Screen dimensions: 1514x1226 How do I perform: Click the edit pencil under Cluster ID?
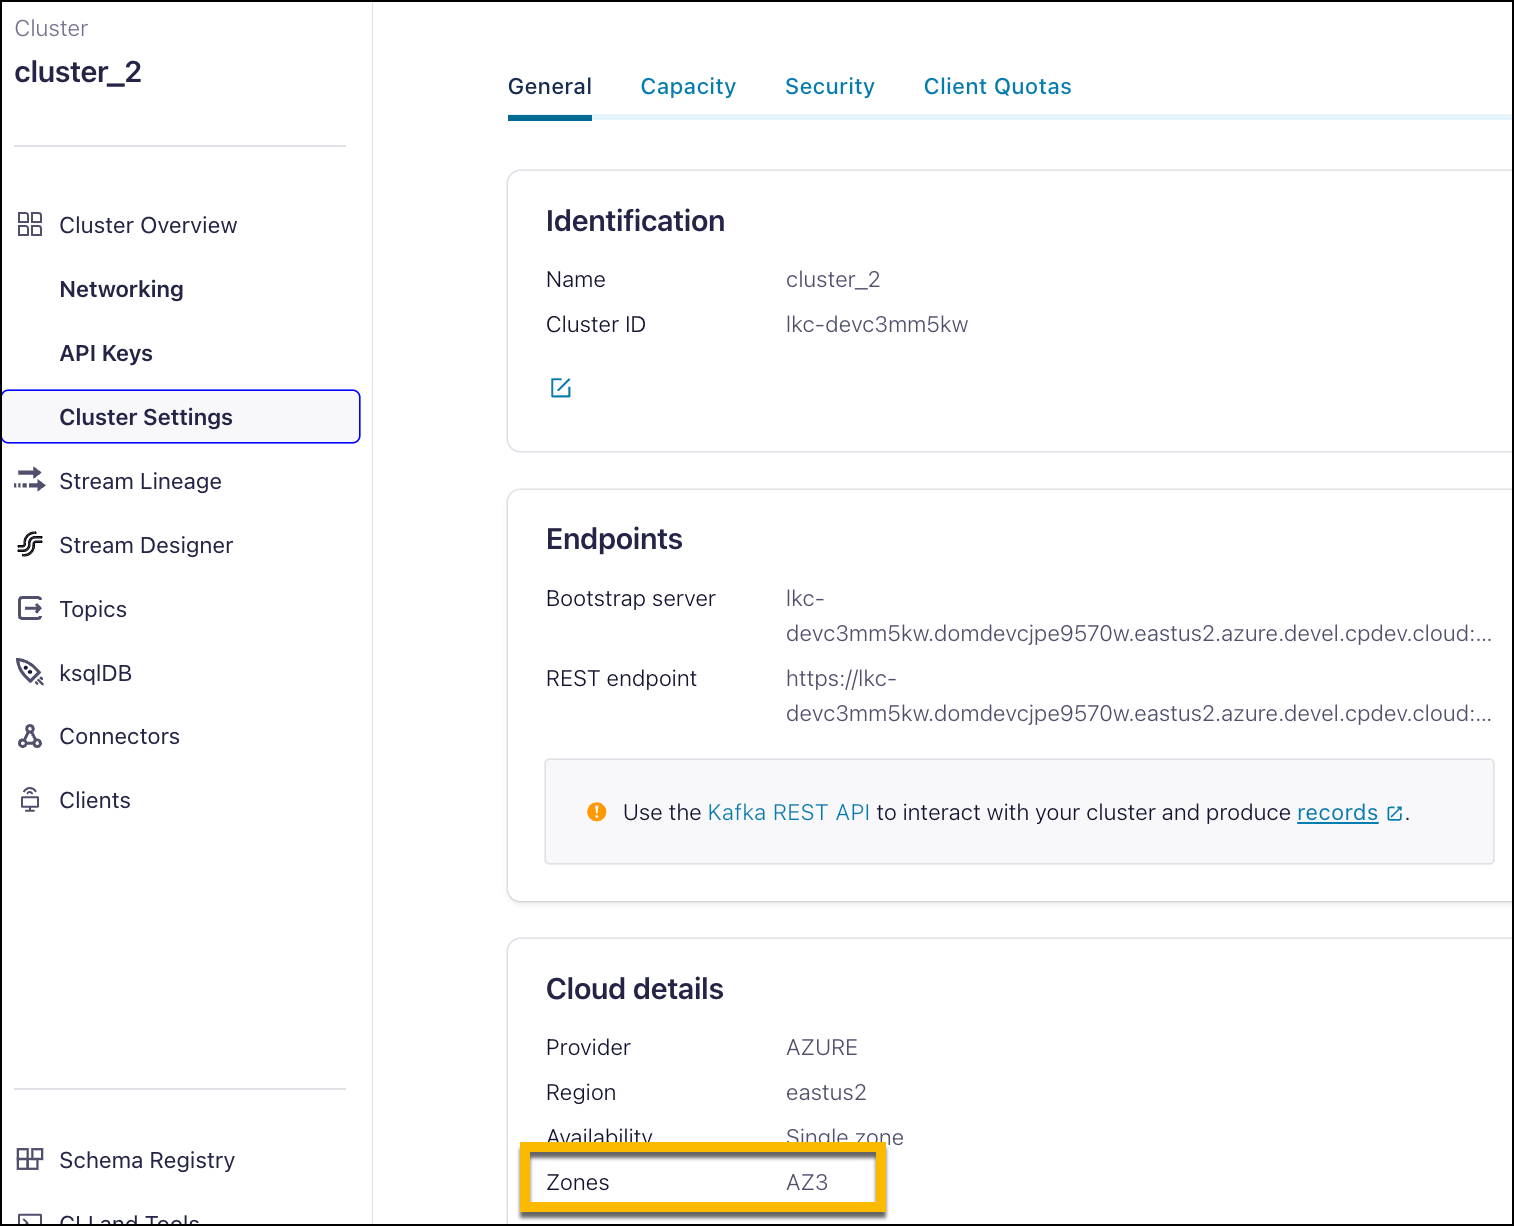[561, 387]
